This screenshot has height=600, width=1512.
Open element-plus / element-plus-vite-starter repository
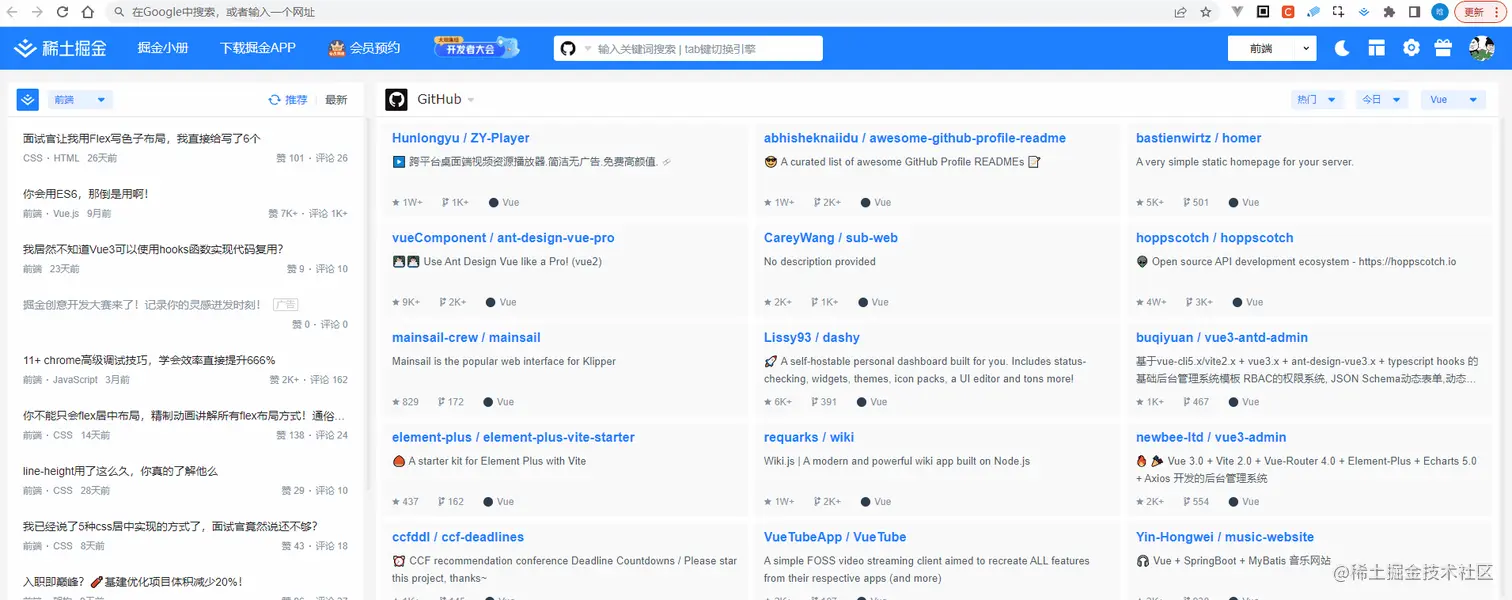pyautogui.click(x=513, y=438)
